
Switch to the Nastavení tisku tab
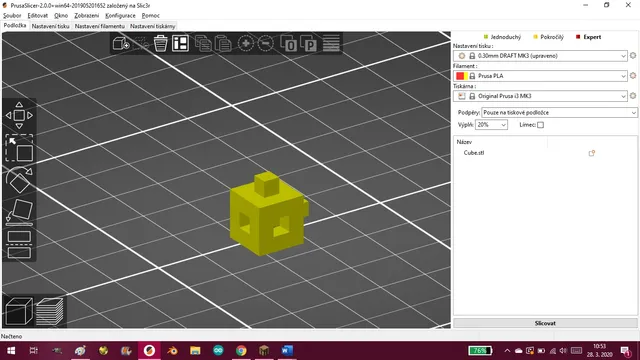pyautogui.click(x=50, y=26)
